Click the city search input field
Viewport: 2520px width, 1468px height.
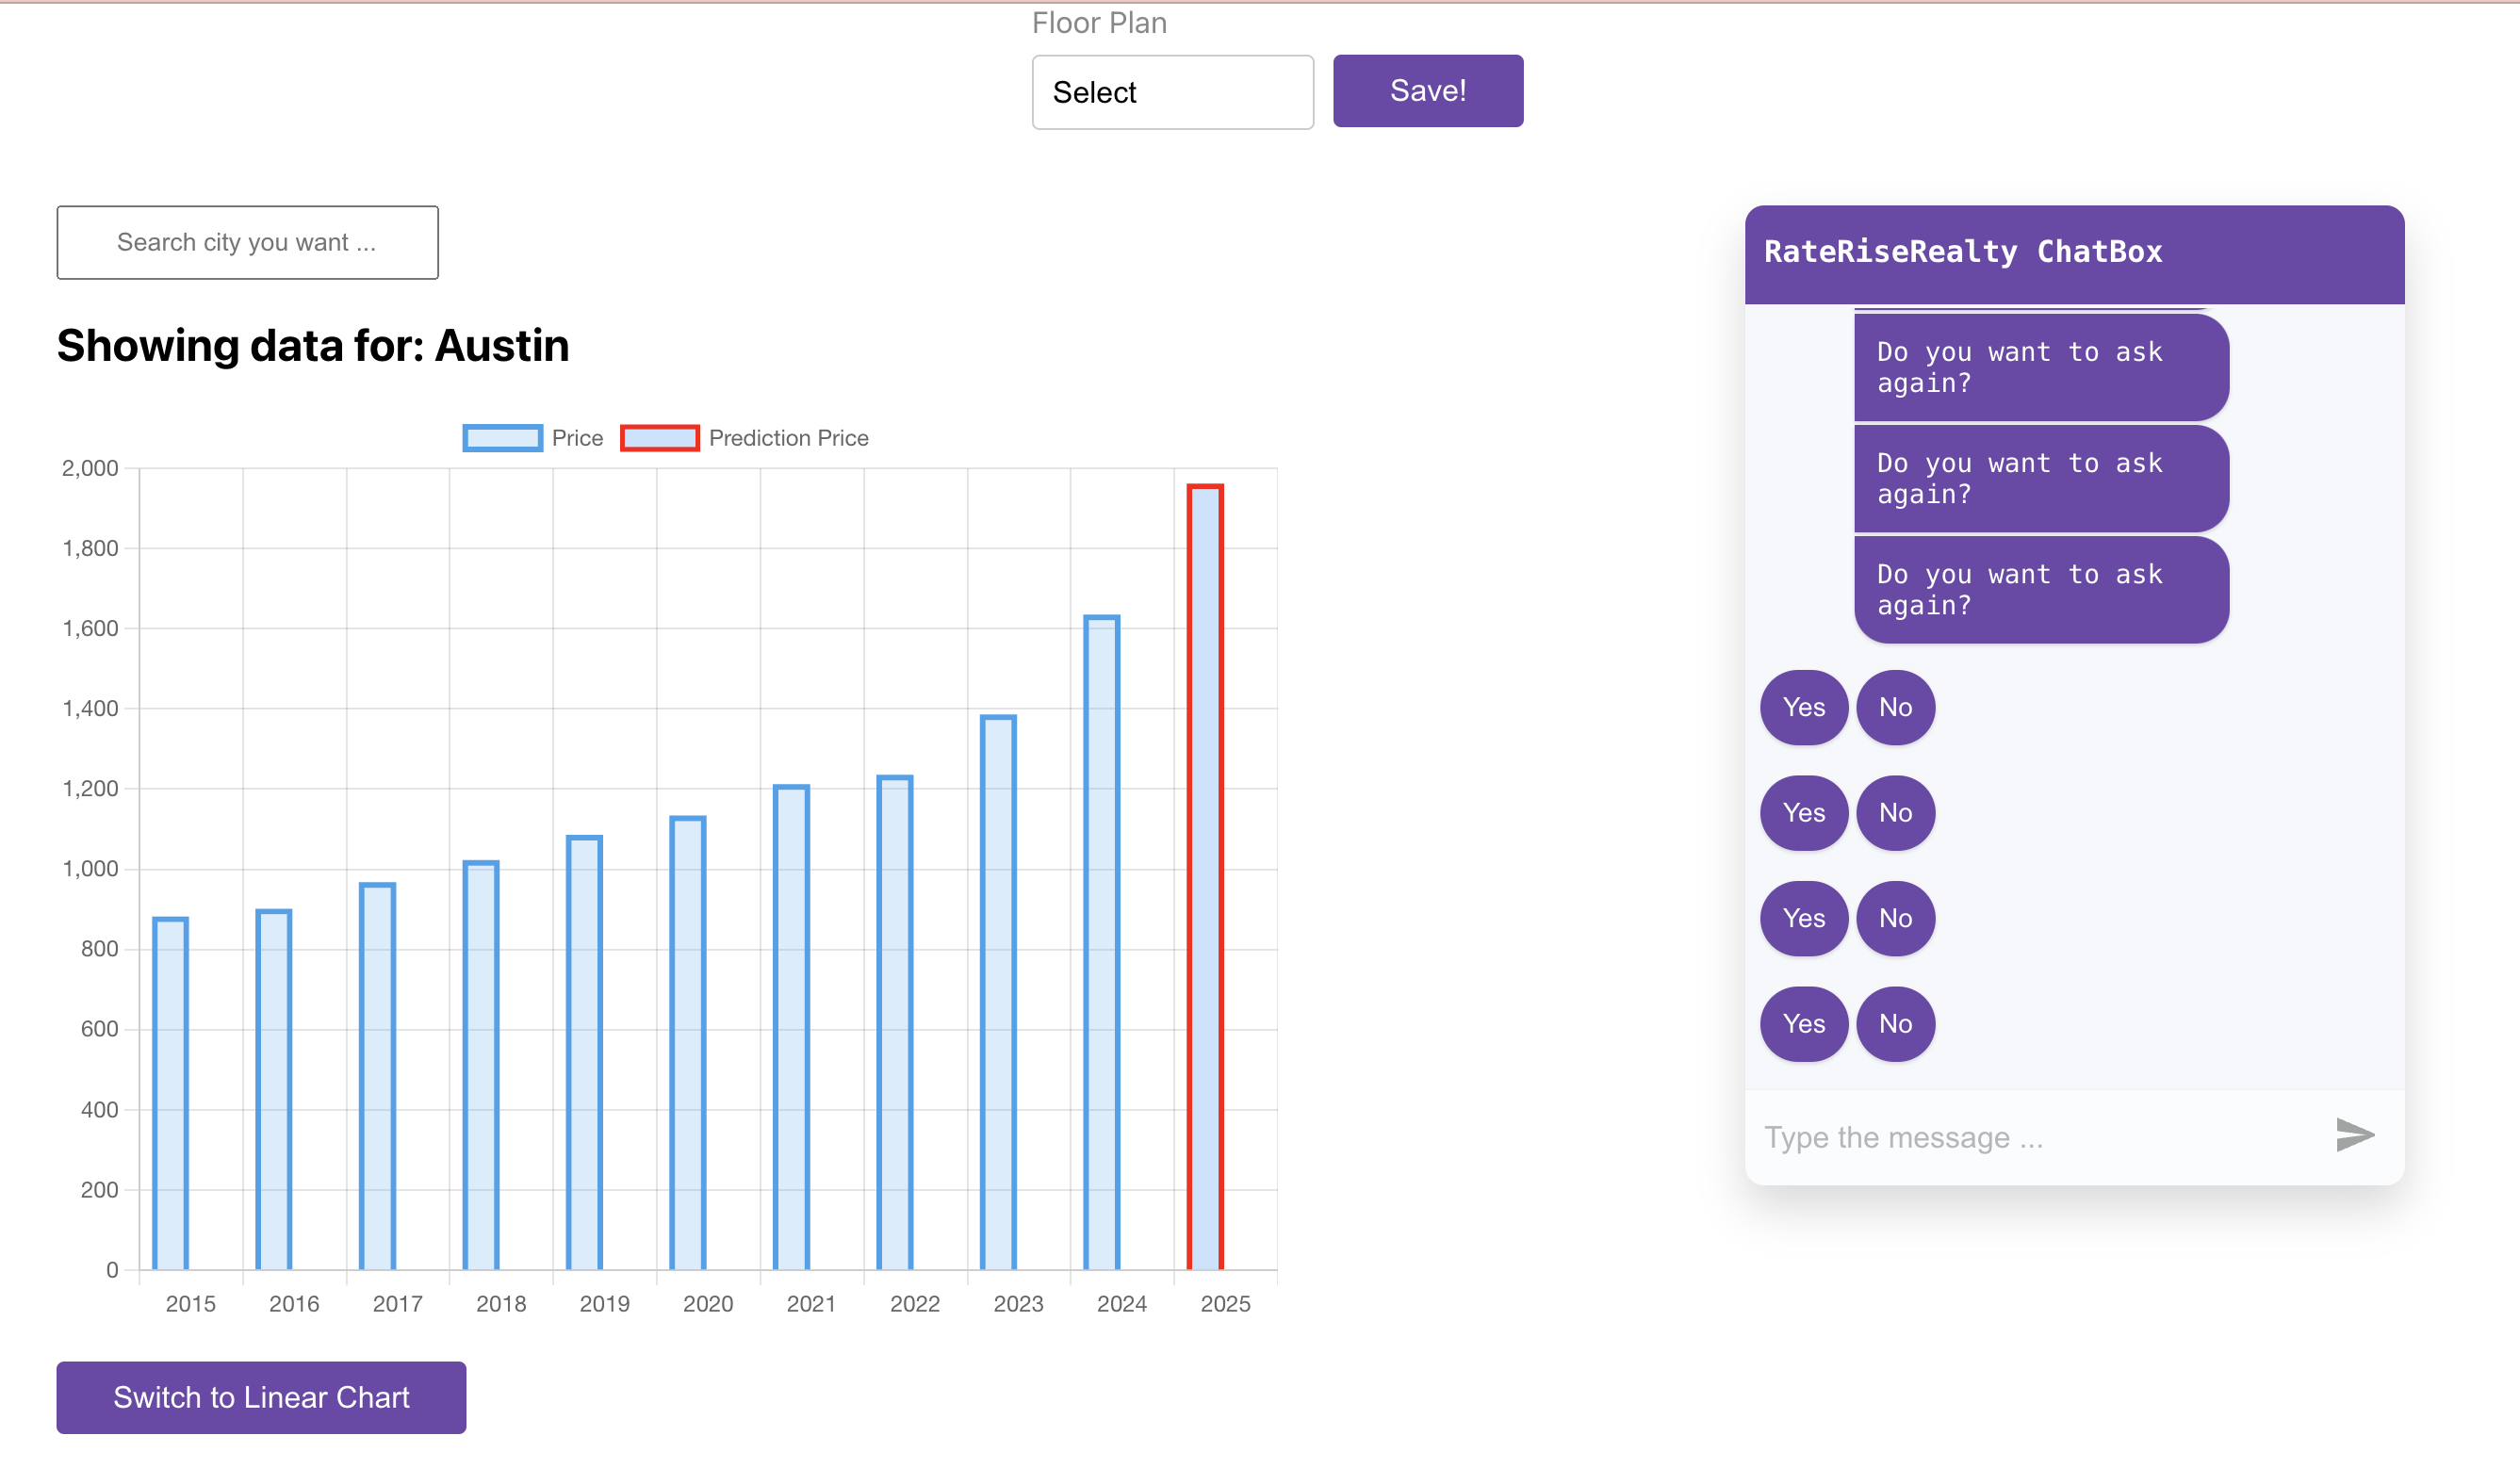point(248,241)
